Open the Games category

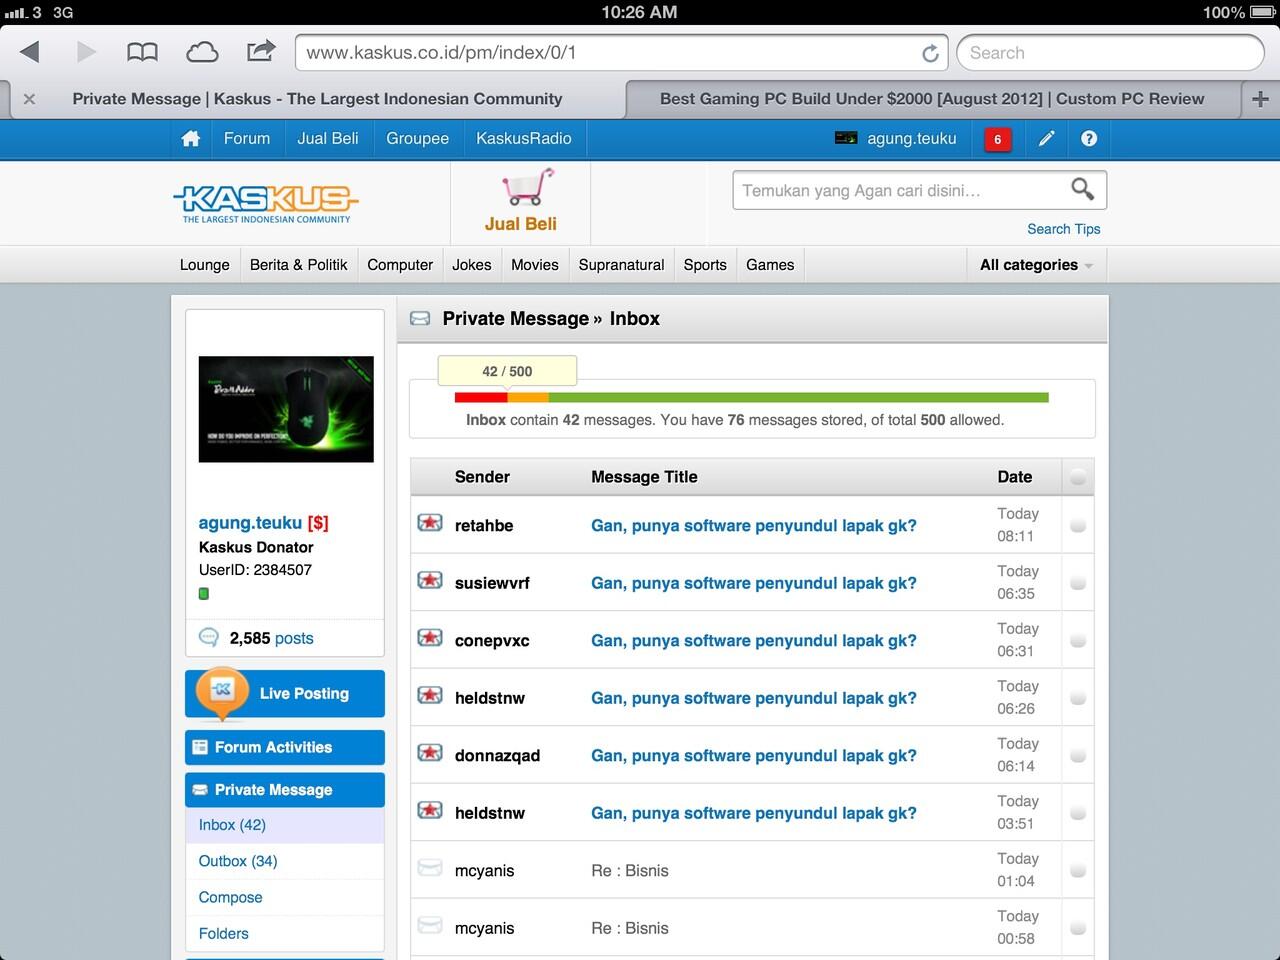coord(770,265)
